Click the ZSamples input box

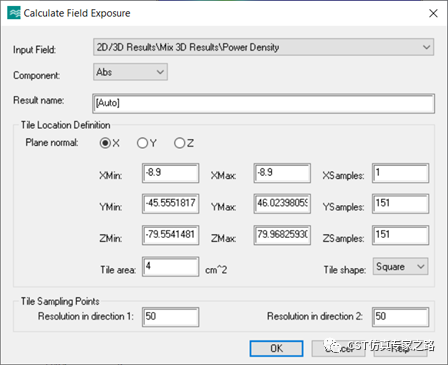coord(400,235)
